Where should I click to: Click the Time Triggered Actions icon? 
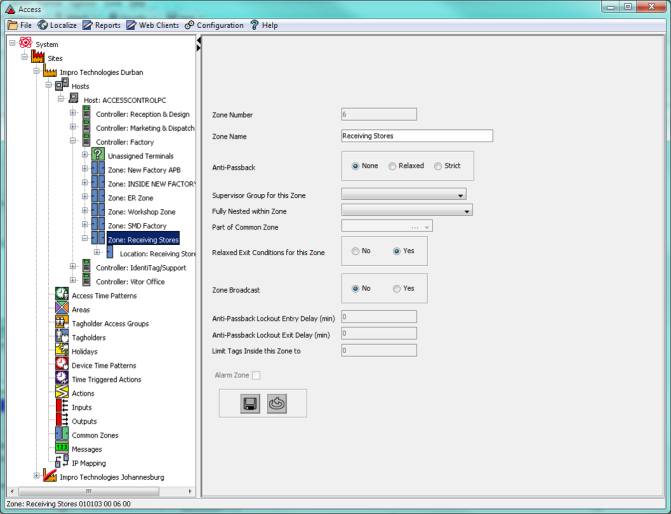(x=62, y=378)
